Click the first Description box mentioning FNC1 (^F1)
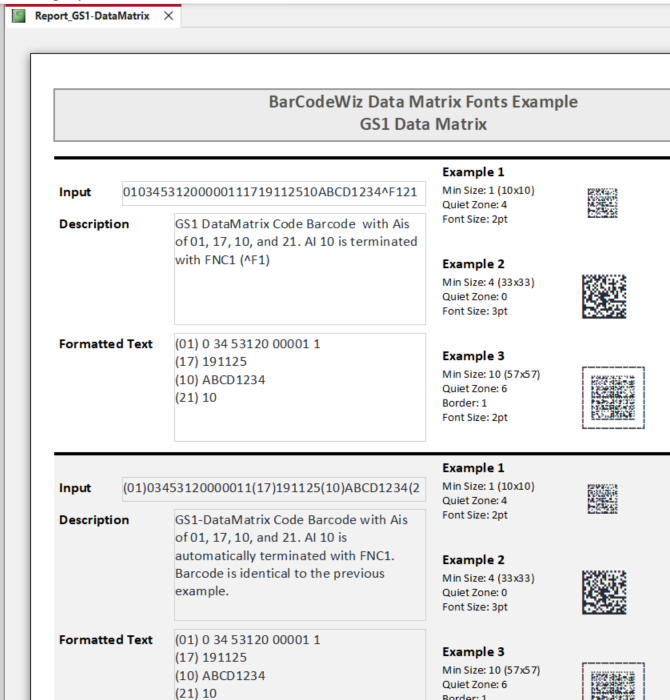The height and width of the screenshot is (700, 670). pyautogui.click(x=300, y=269)
